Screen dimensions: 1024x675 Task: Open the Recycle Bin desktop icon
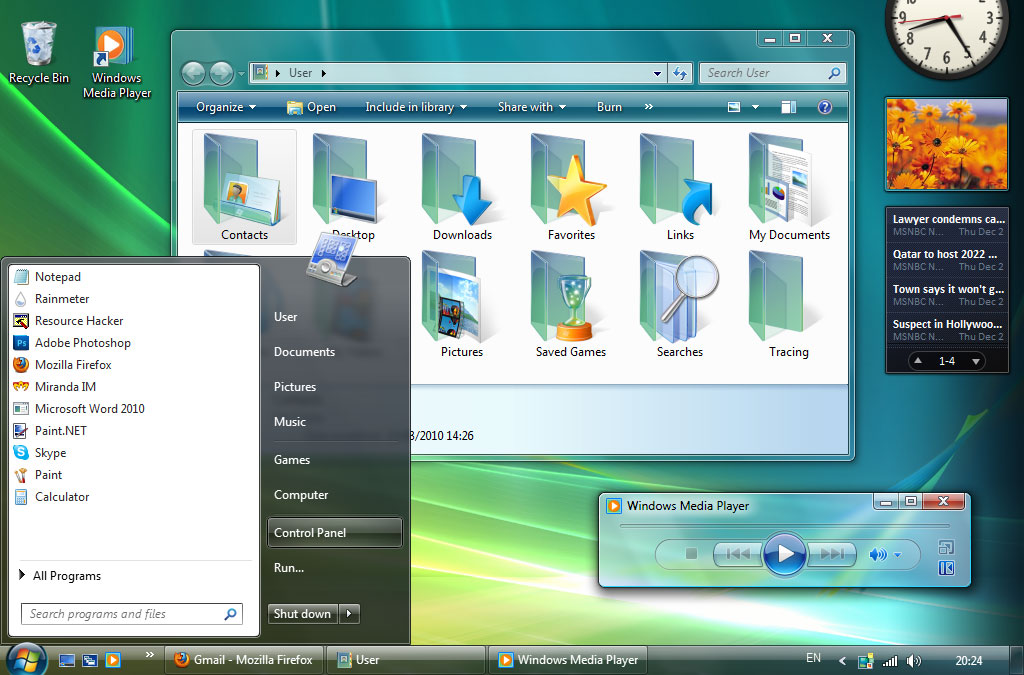pyautogui.click(x=39, y=54)
